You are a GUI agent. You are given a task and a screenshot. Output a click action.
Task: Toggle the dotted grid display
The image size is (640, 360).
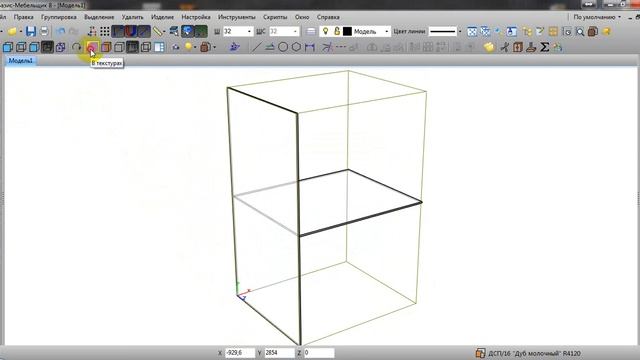(105, 31)
